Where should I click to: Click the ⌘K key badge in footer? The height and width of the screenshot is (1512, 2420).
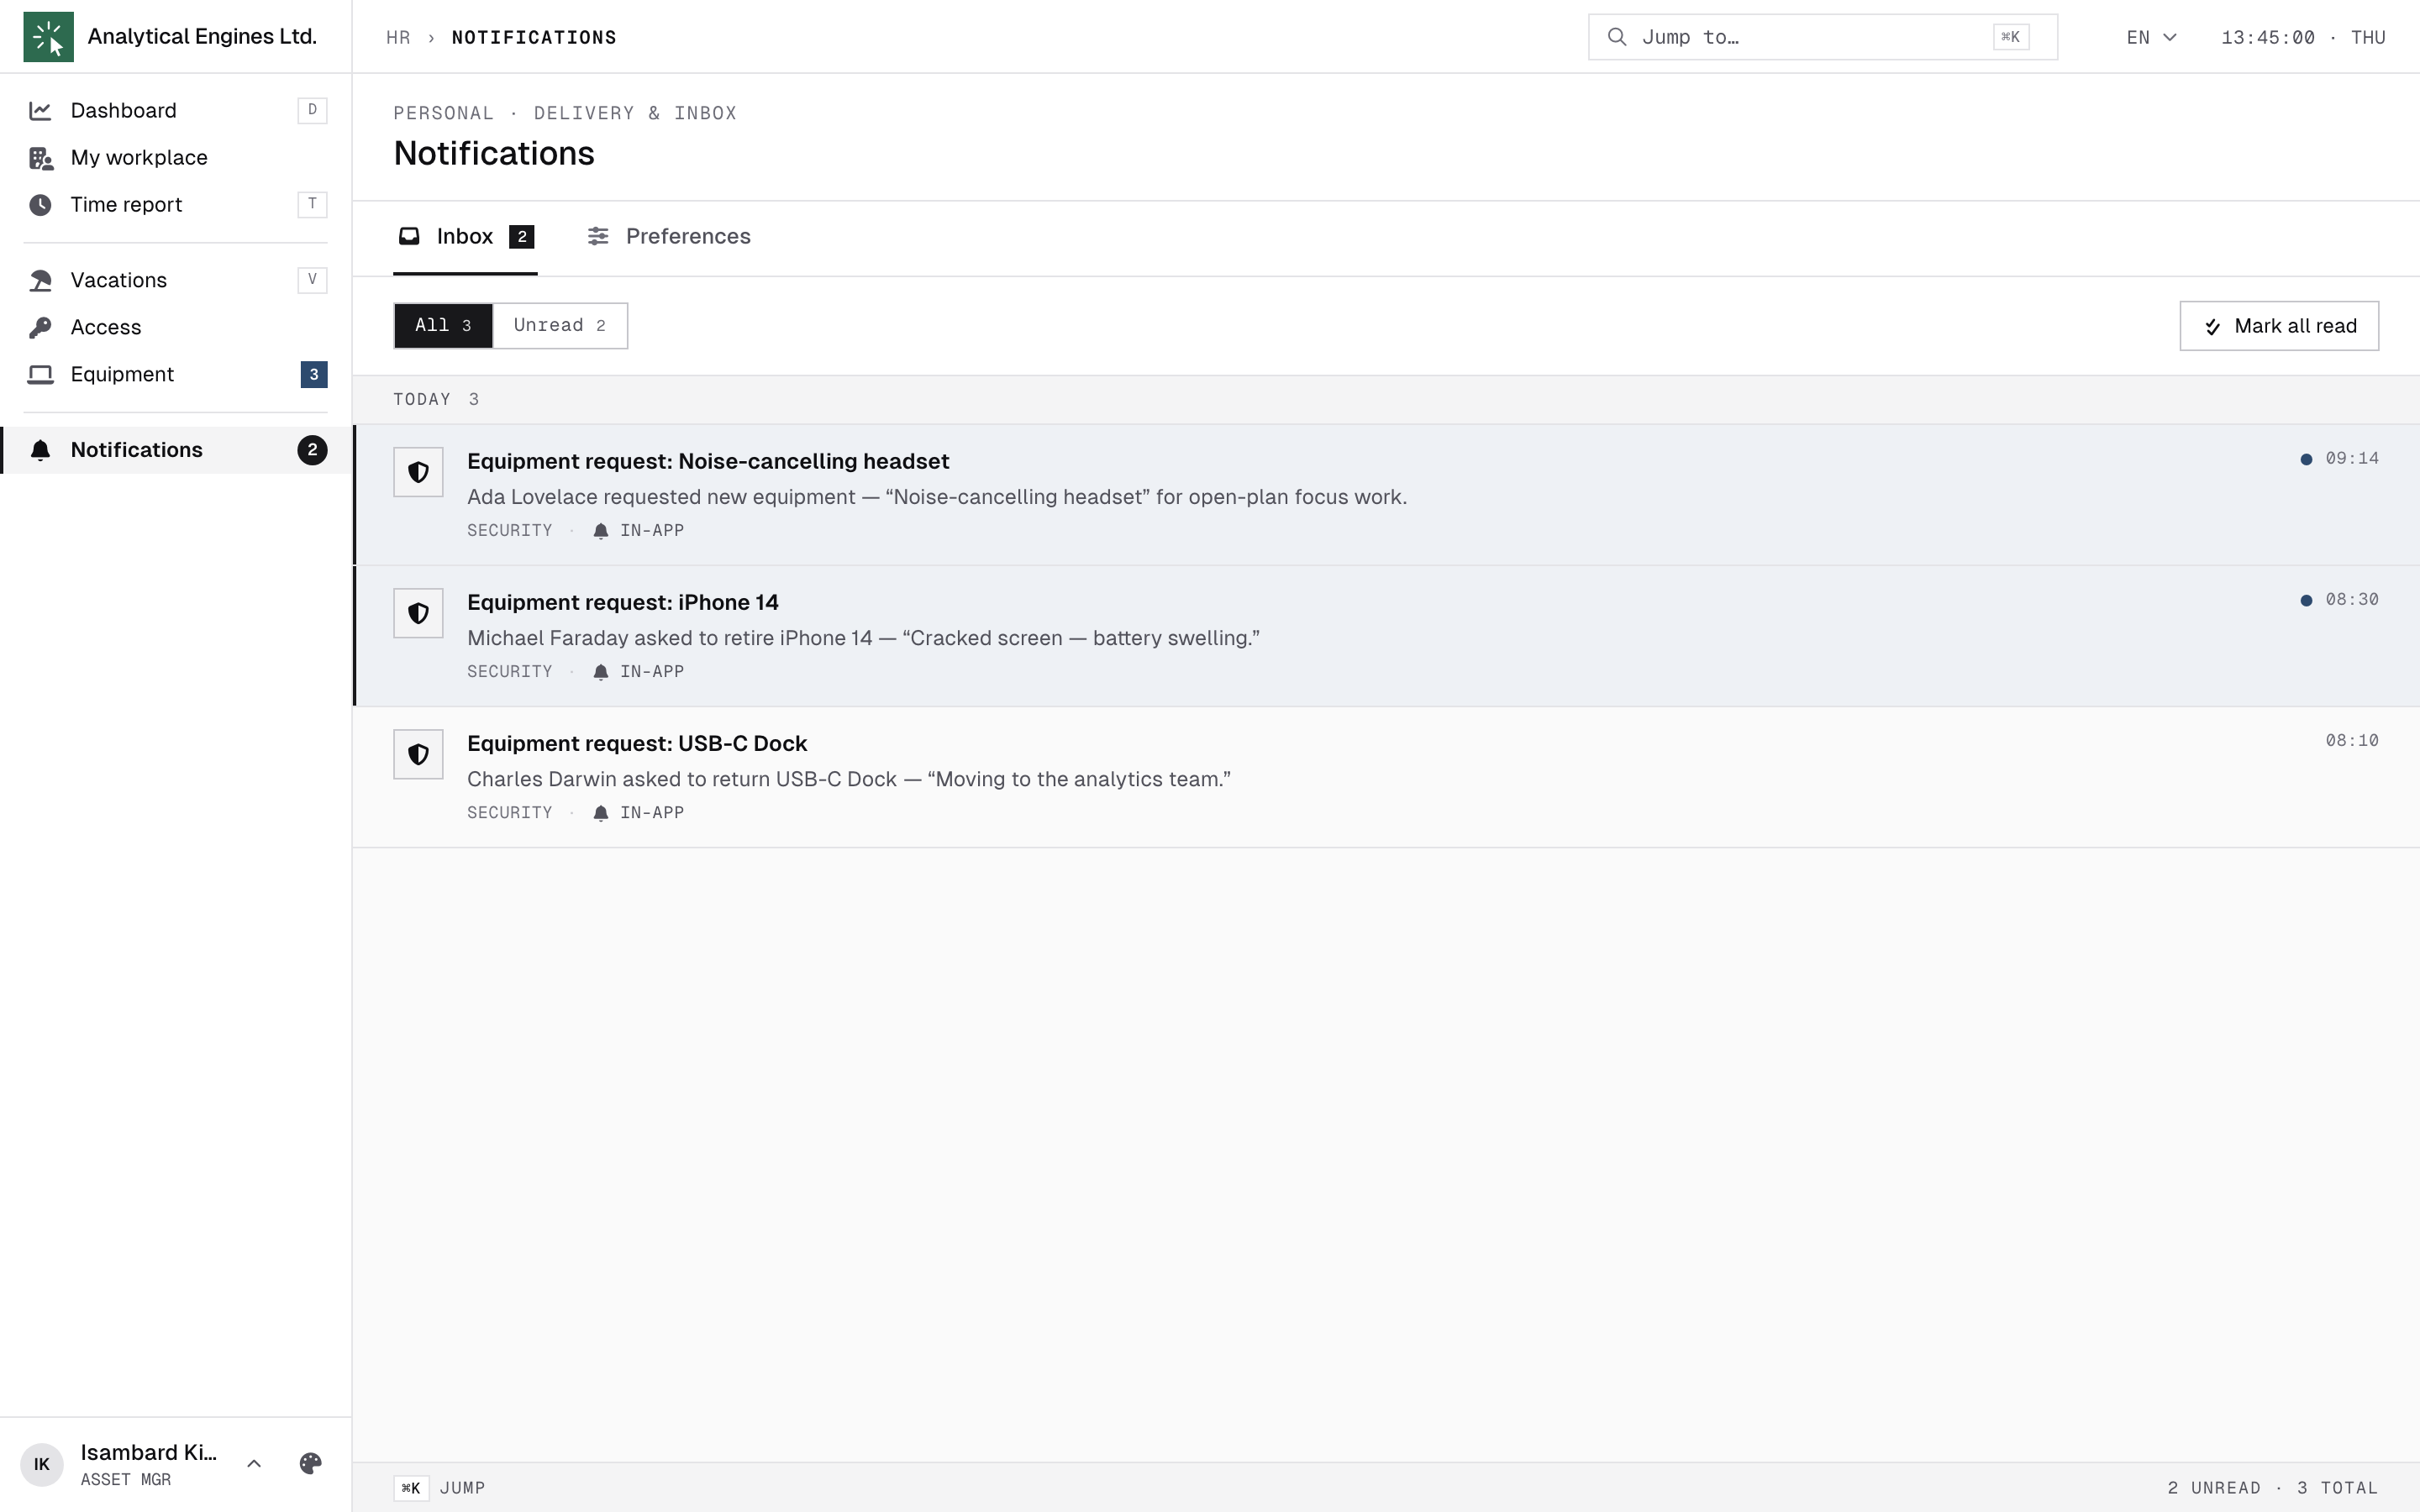pyautogui.click(x=411, y=1488)
